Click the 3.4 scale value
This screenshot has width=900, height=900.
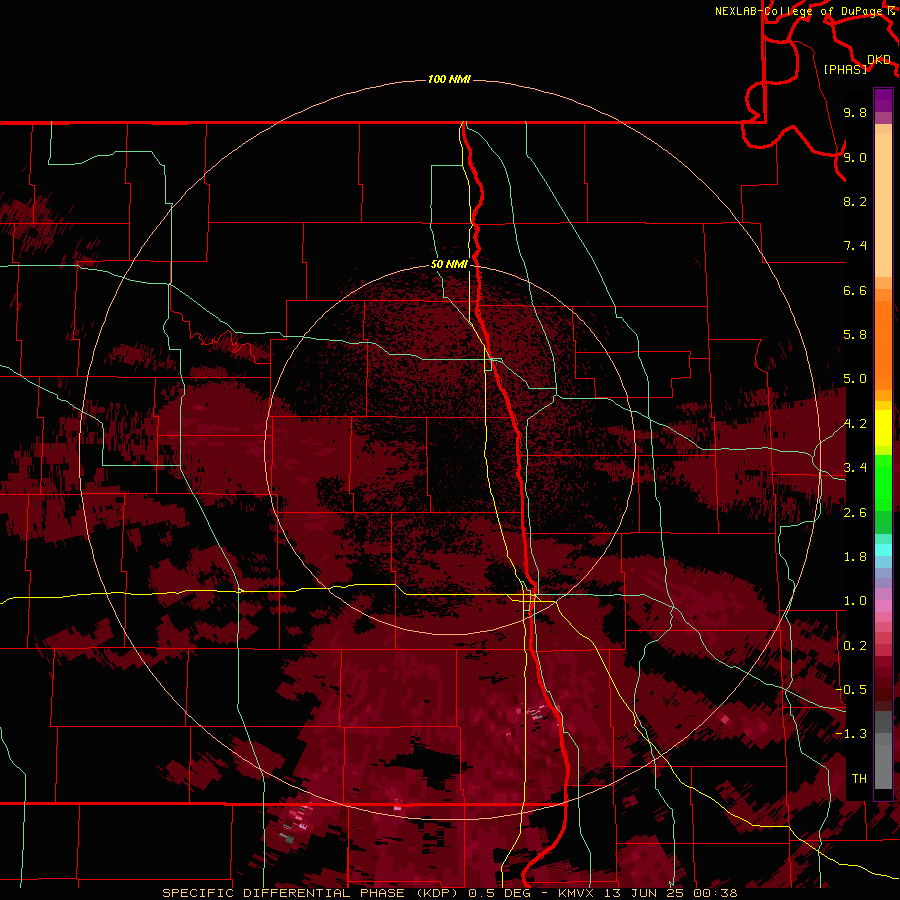coord(855,468)
